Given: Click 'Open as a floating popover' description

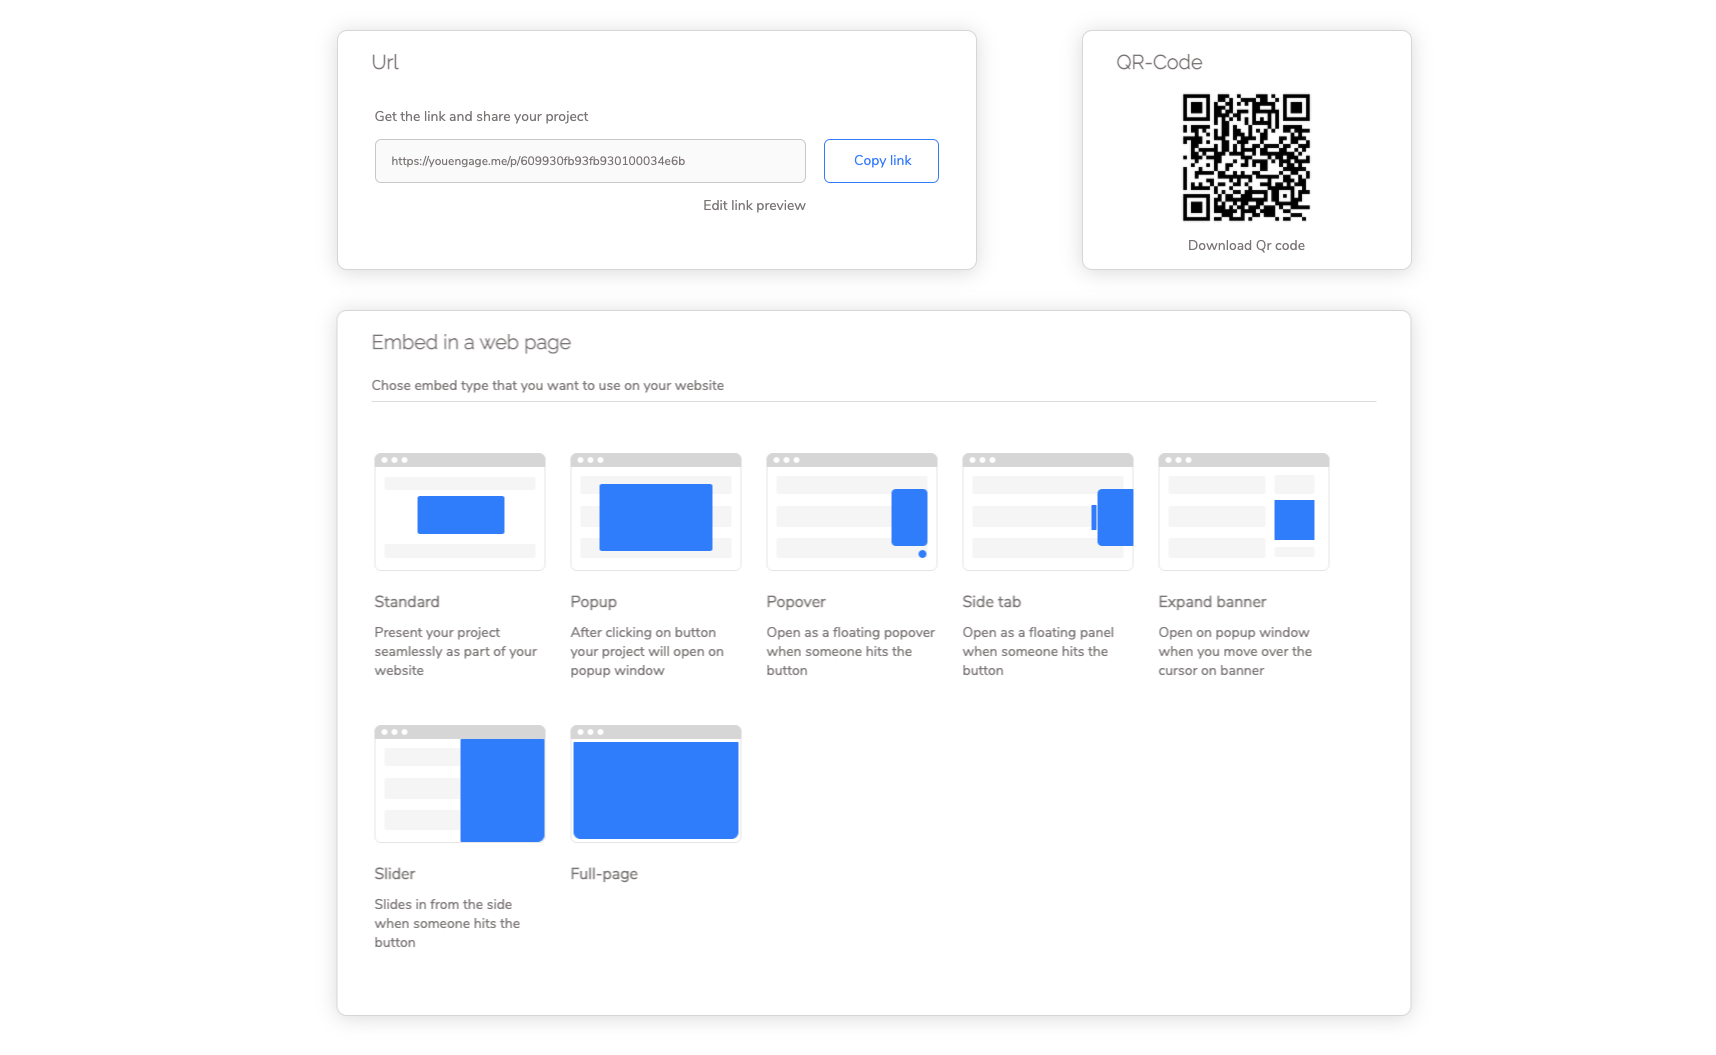Looking at the screenshot, I should point(851,651).
